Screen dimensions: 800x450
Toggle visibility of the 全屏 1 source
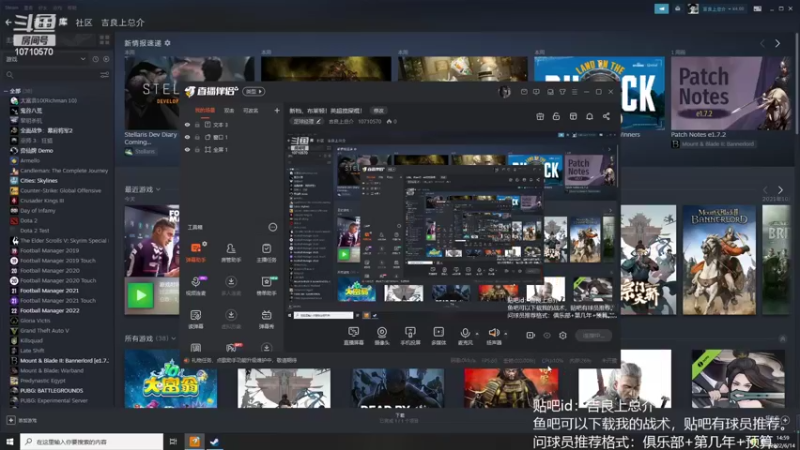tap(187, 149)
